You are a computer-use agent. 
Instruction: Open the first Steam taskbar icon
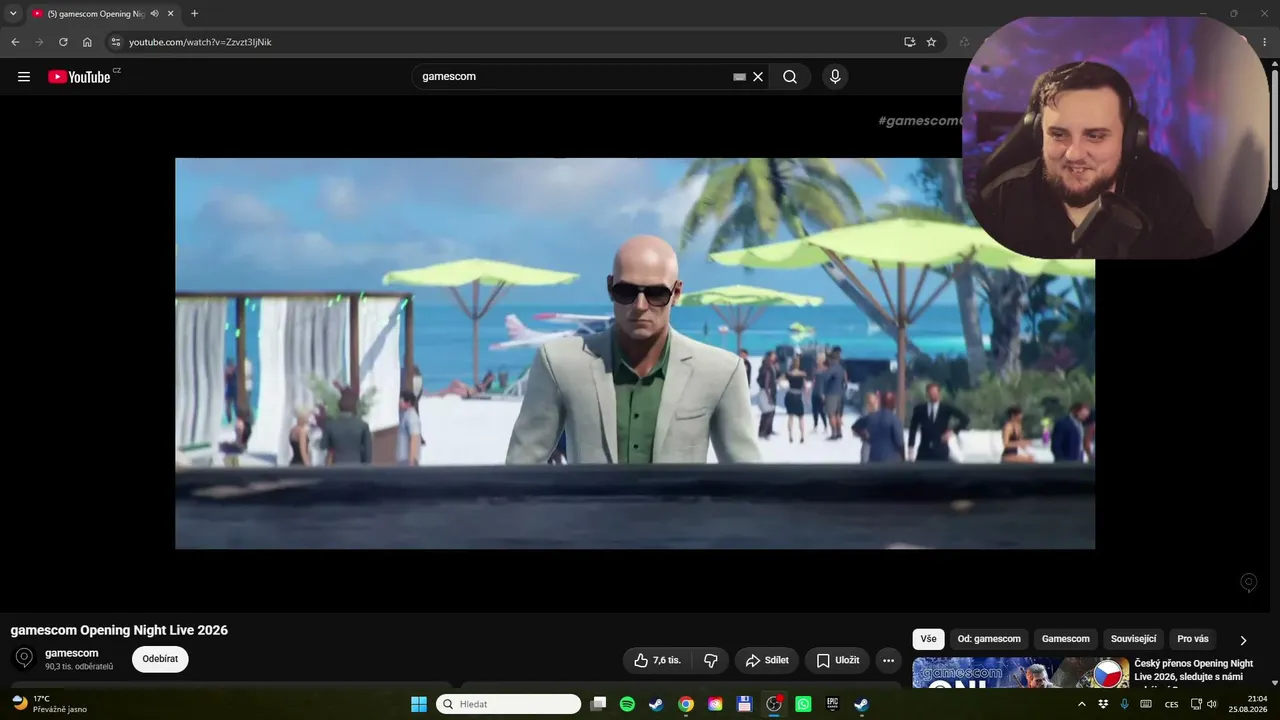click(x=656, y=704)
